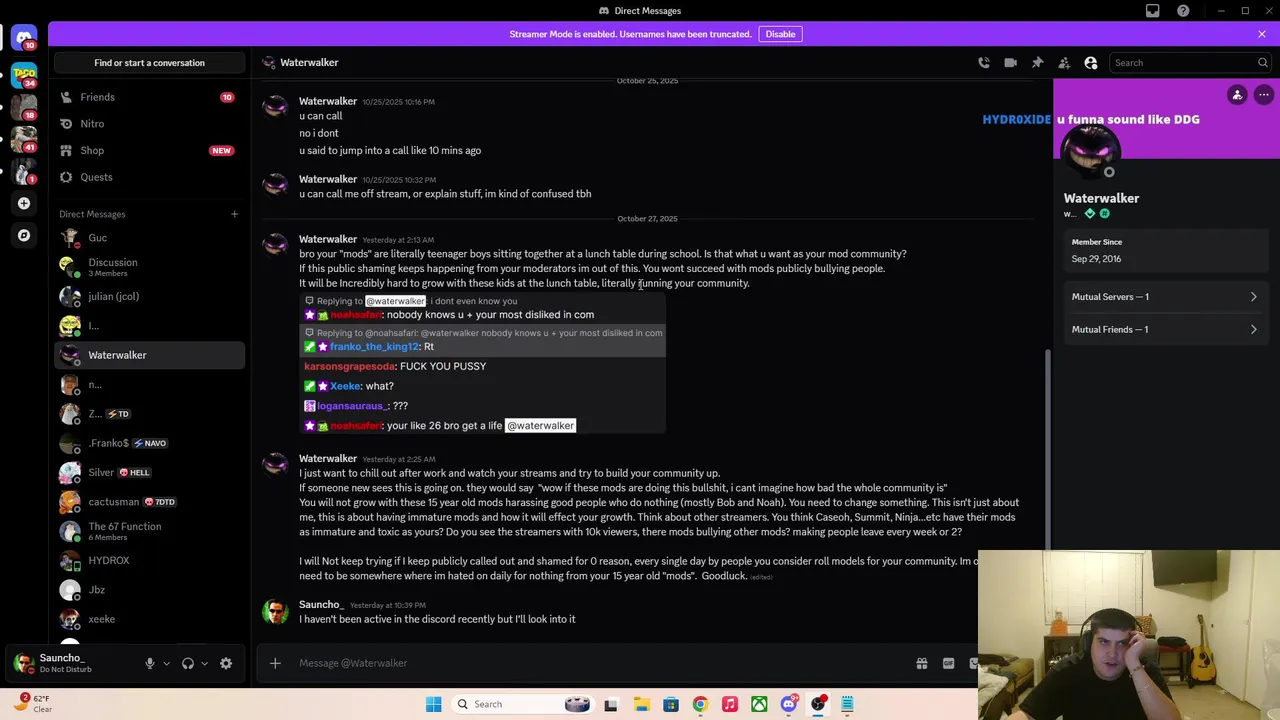Image resolution: width=1280 pixels, height=720 pixels.
Task: Disable Streamer Mode from the banner
Action: pos(780,34)
